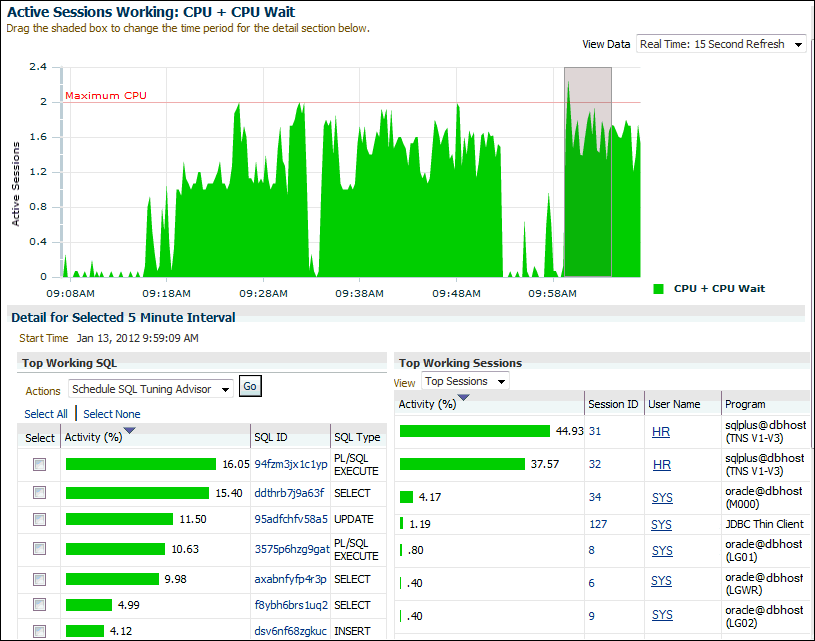
Task: Open SYS user link for session 127
Action: click(x=661, y=524)
